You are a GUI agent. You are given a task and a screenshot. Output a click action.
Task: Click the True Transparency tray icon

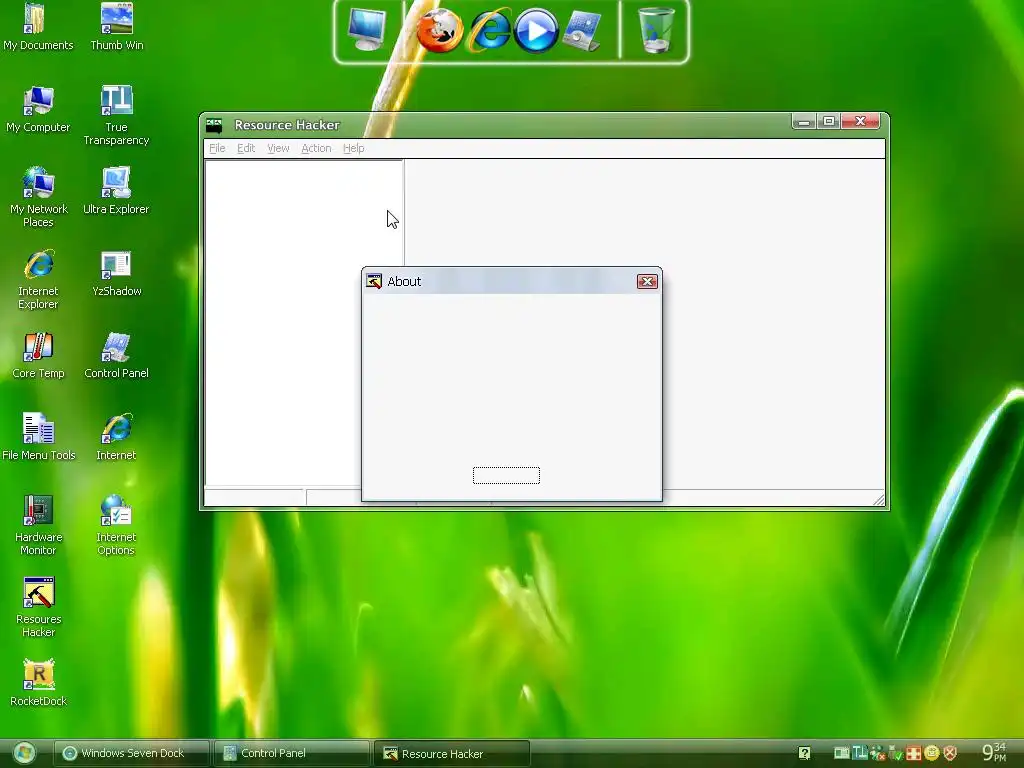[859, 753]
